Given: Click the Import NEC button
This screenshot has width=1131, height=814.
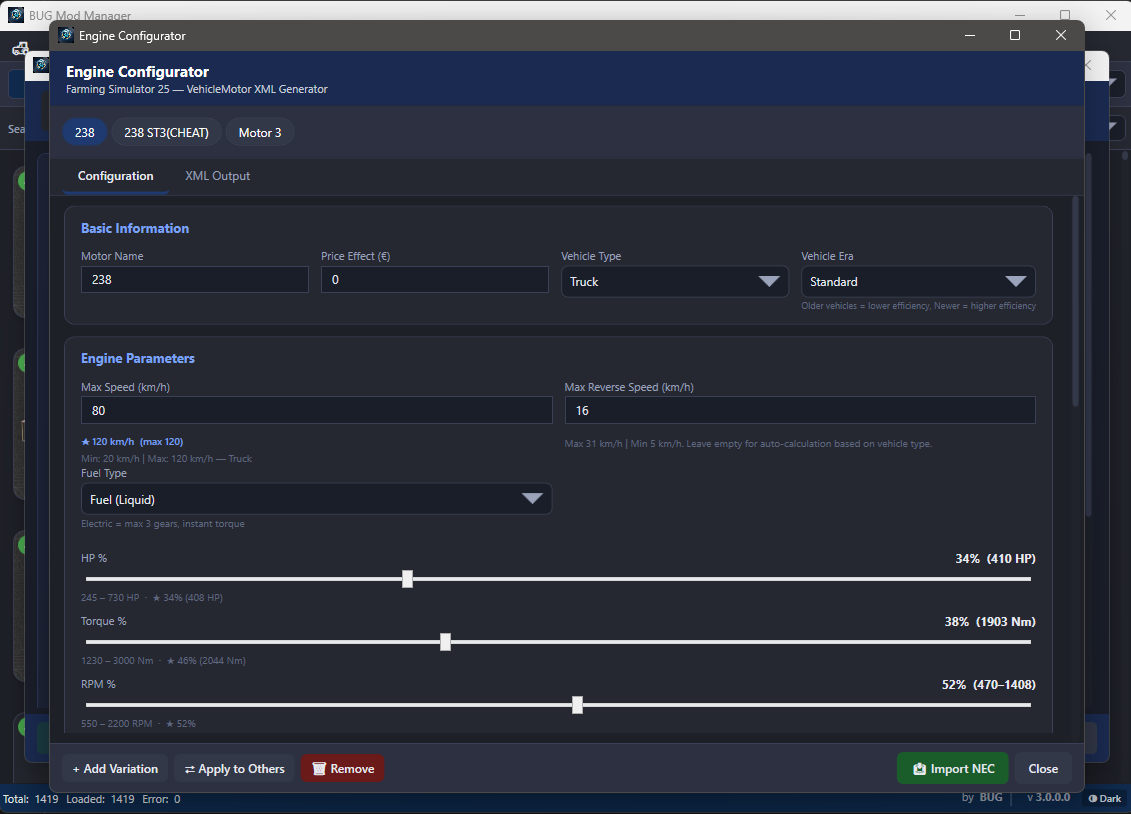Looking at the screenshot, I should click(952, 769).
